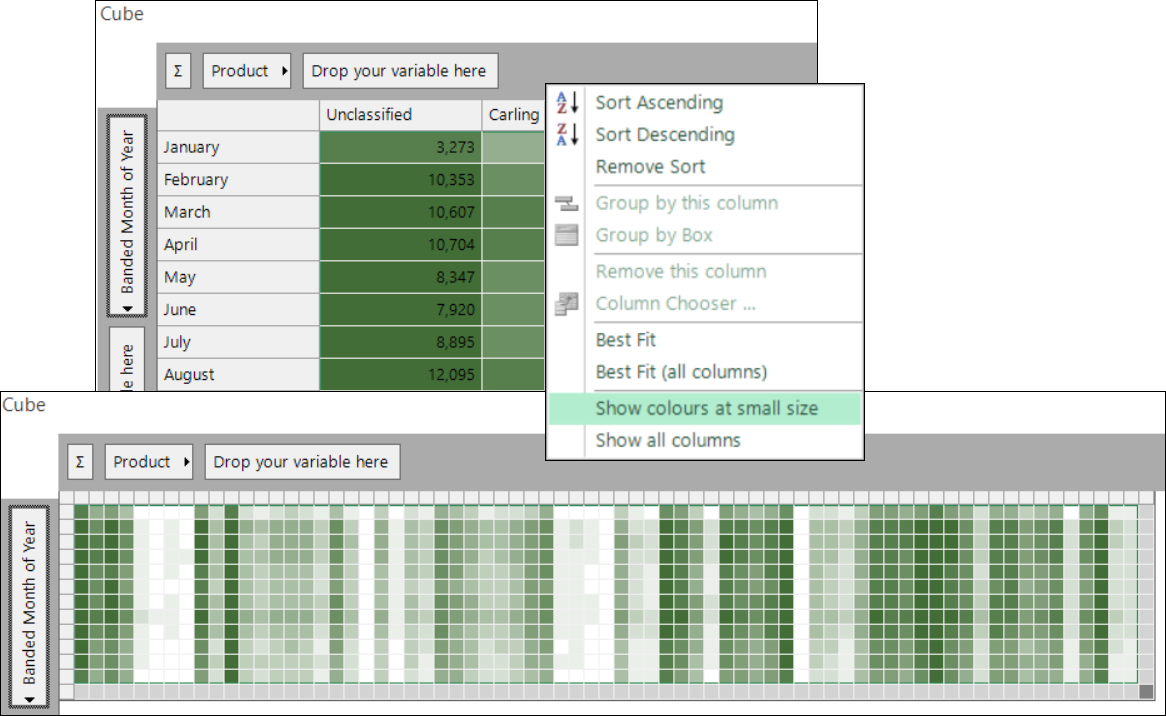Click the Sort Ascending A-Z icon
Image resolution: width=1166 pixels, height=716 pixels.
567,103
